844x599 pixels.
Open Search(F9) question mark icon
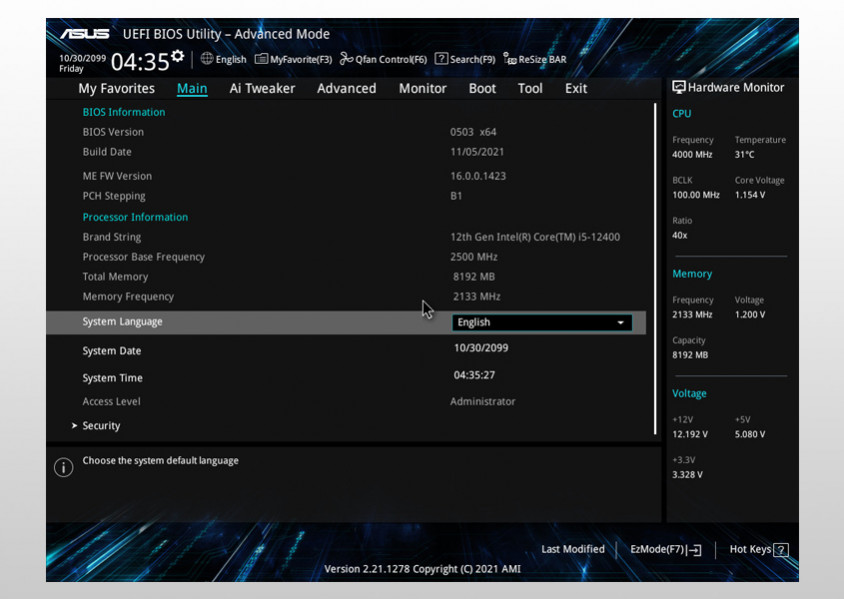441,59
